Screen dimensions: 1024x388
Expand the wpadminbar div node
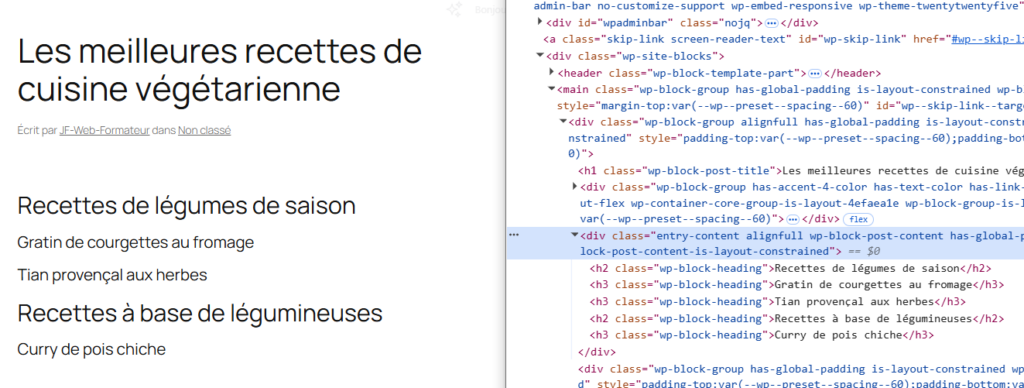[x=540, y=22]
